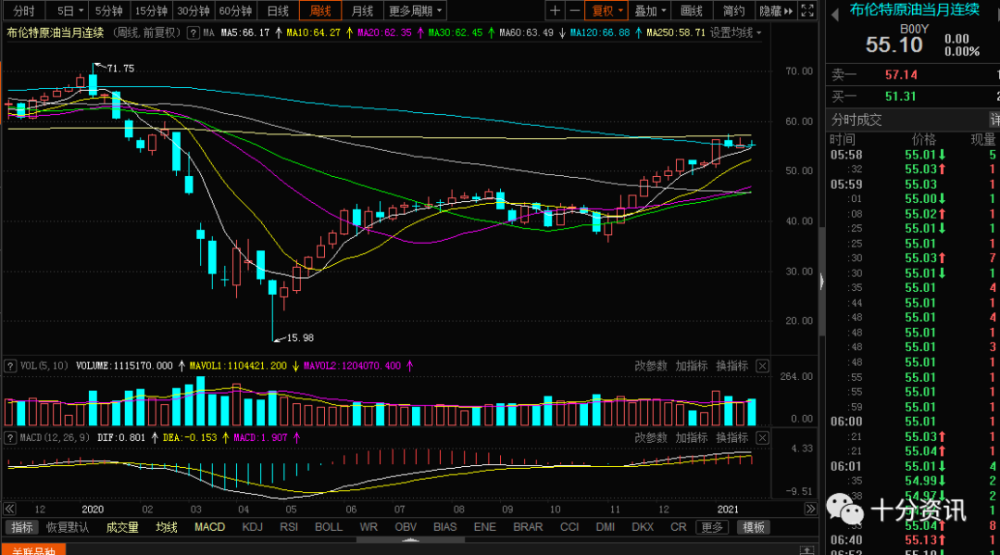The width and height of the screenshot is (1000, 555).
Task: Enable WR indicator
Action: click(369, 528)
